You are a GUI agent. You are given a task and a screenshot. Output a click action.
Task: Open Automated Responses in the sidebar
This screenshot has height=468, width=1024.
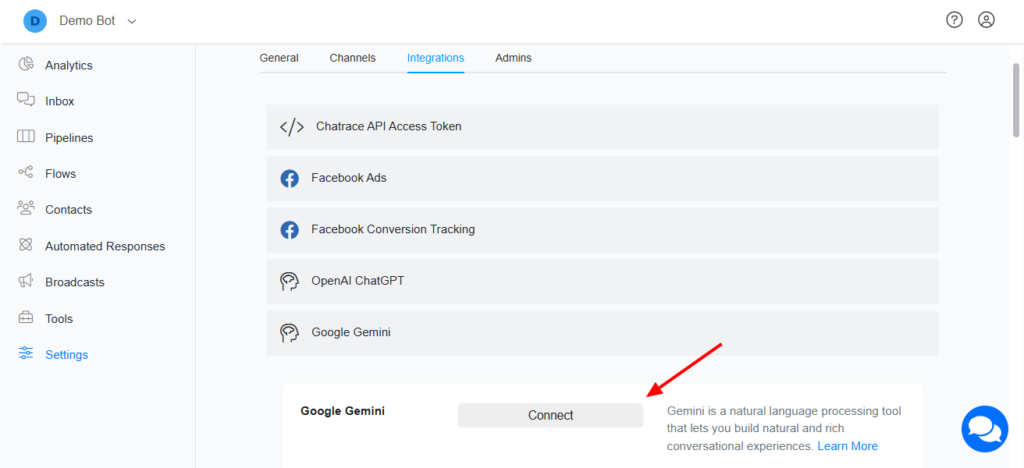[x=105, y=246]
